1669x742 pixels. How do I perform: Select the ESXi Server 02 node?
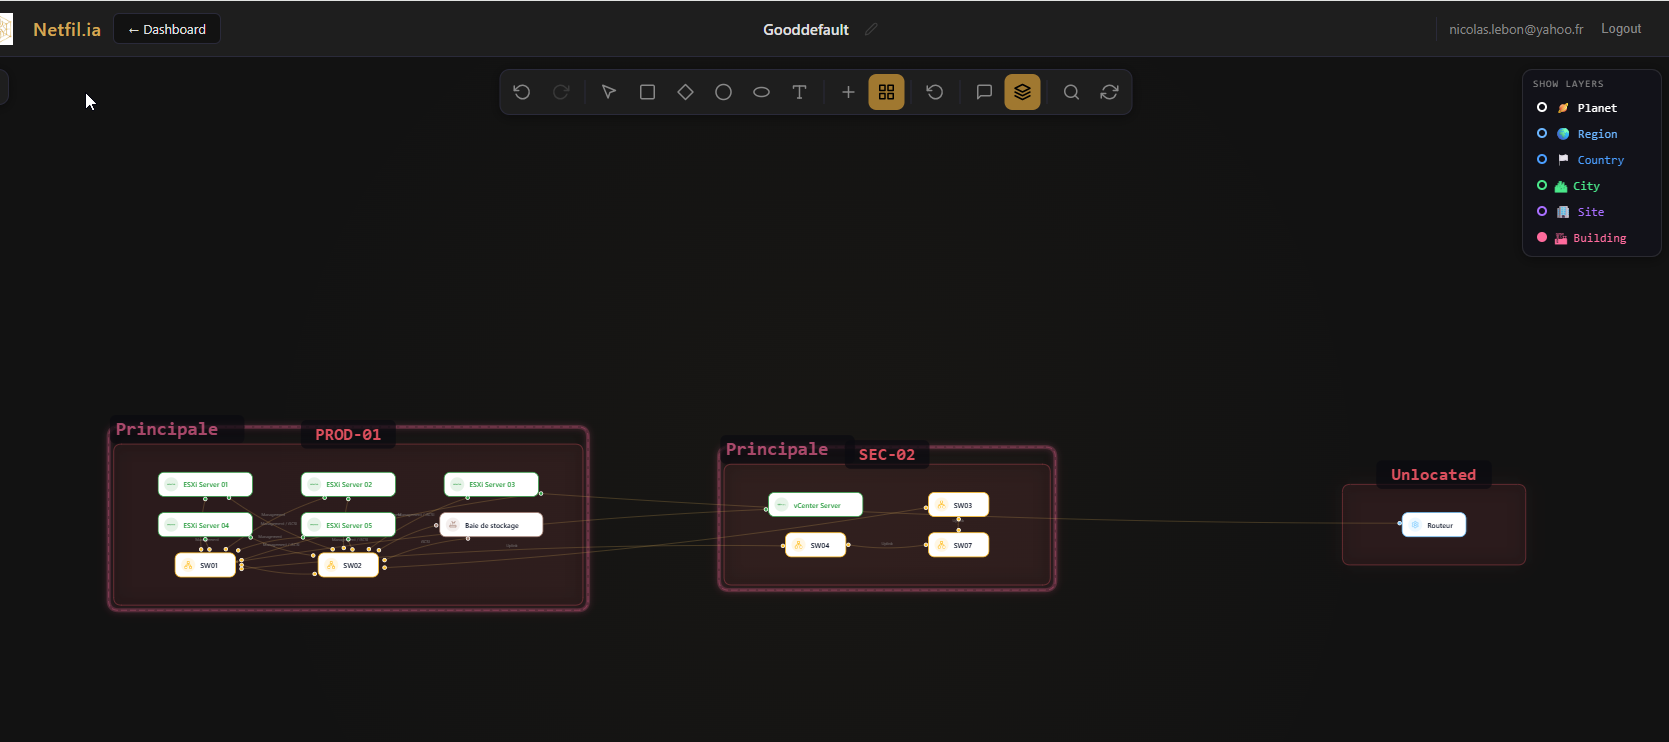(348, 484)
